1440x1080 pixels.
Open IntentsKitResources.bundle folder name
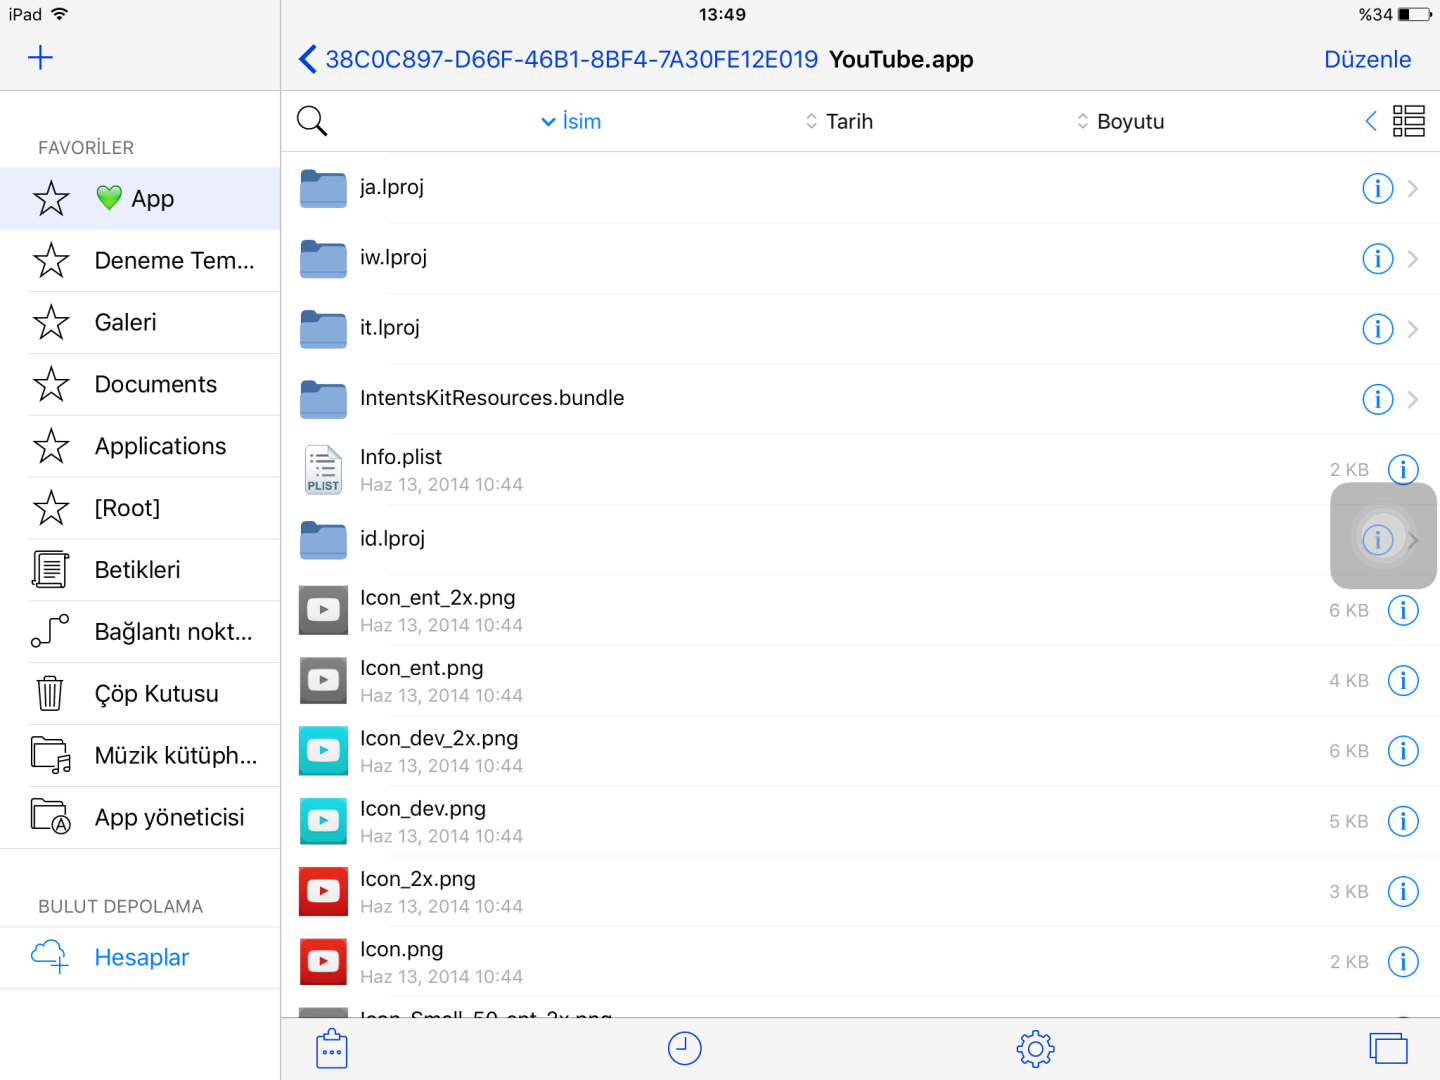[492, 398]
